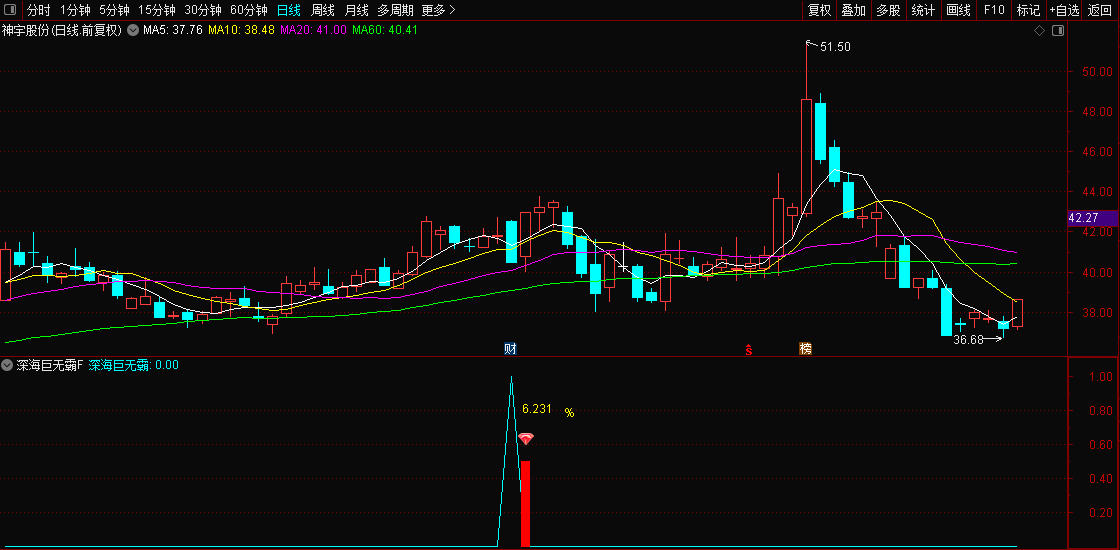This screenshot has width=1120, height=550.
Task: Click the 深海巨无霸F indicator name
Action: (x=50, y=365)
